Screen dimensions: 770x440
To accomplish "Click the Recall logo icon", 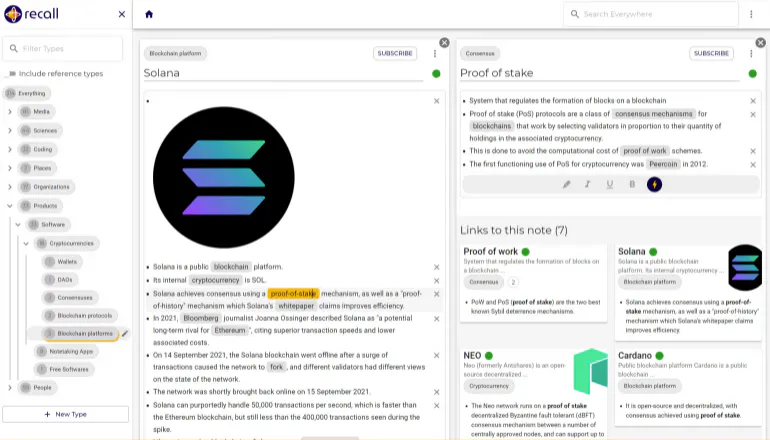I will click(13, 14).
